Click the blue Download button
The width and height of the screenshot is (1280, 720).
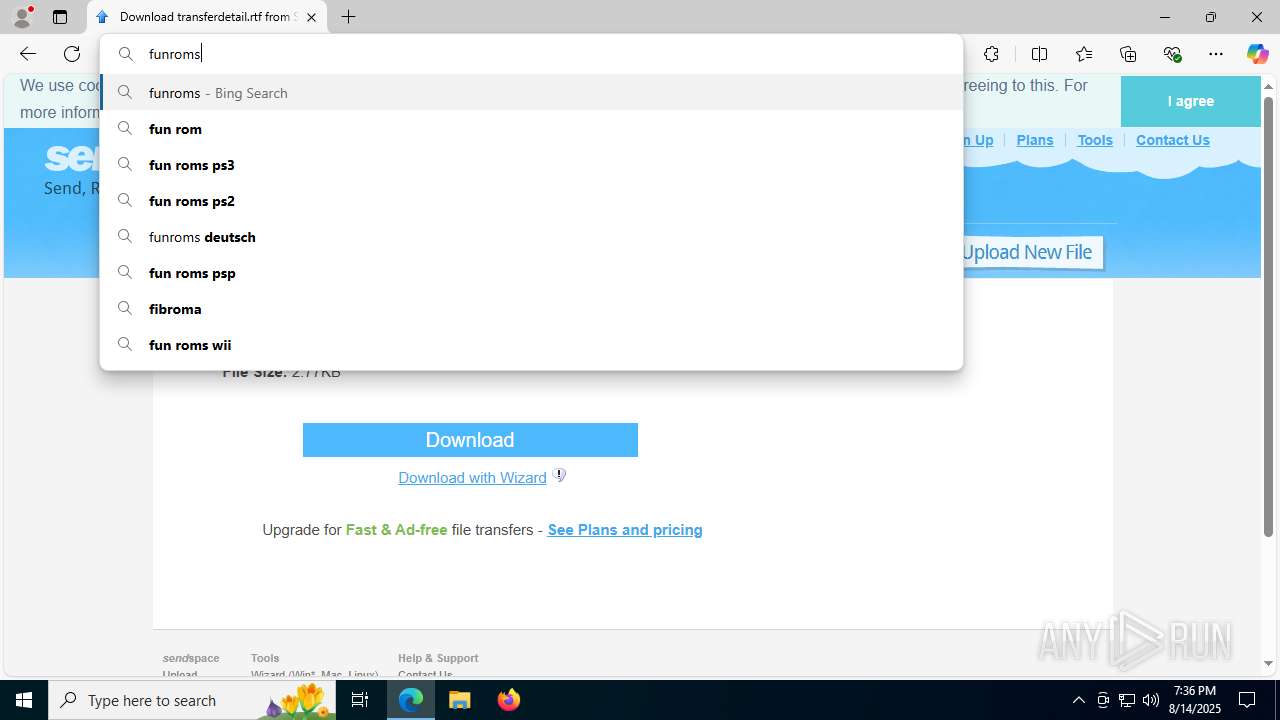[470, 440]
